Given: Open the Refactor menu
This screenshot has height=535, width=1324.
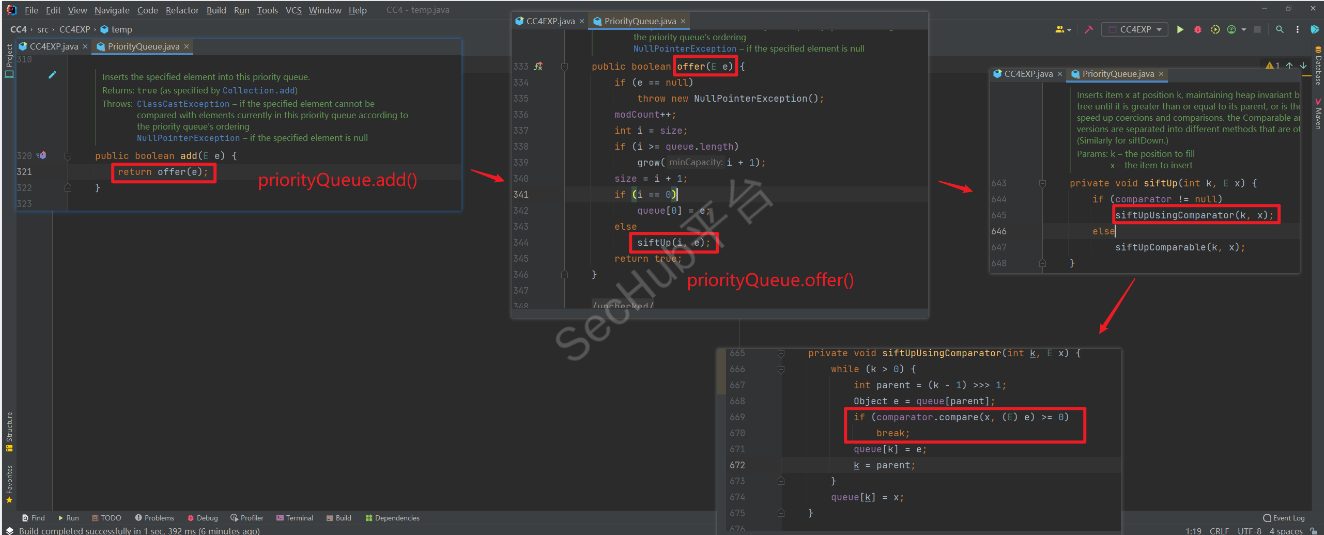Looking at the screenshot, I should point(182,10).
